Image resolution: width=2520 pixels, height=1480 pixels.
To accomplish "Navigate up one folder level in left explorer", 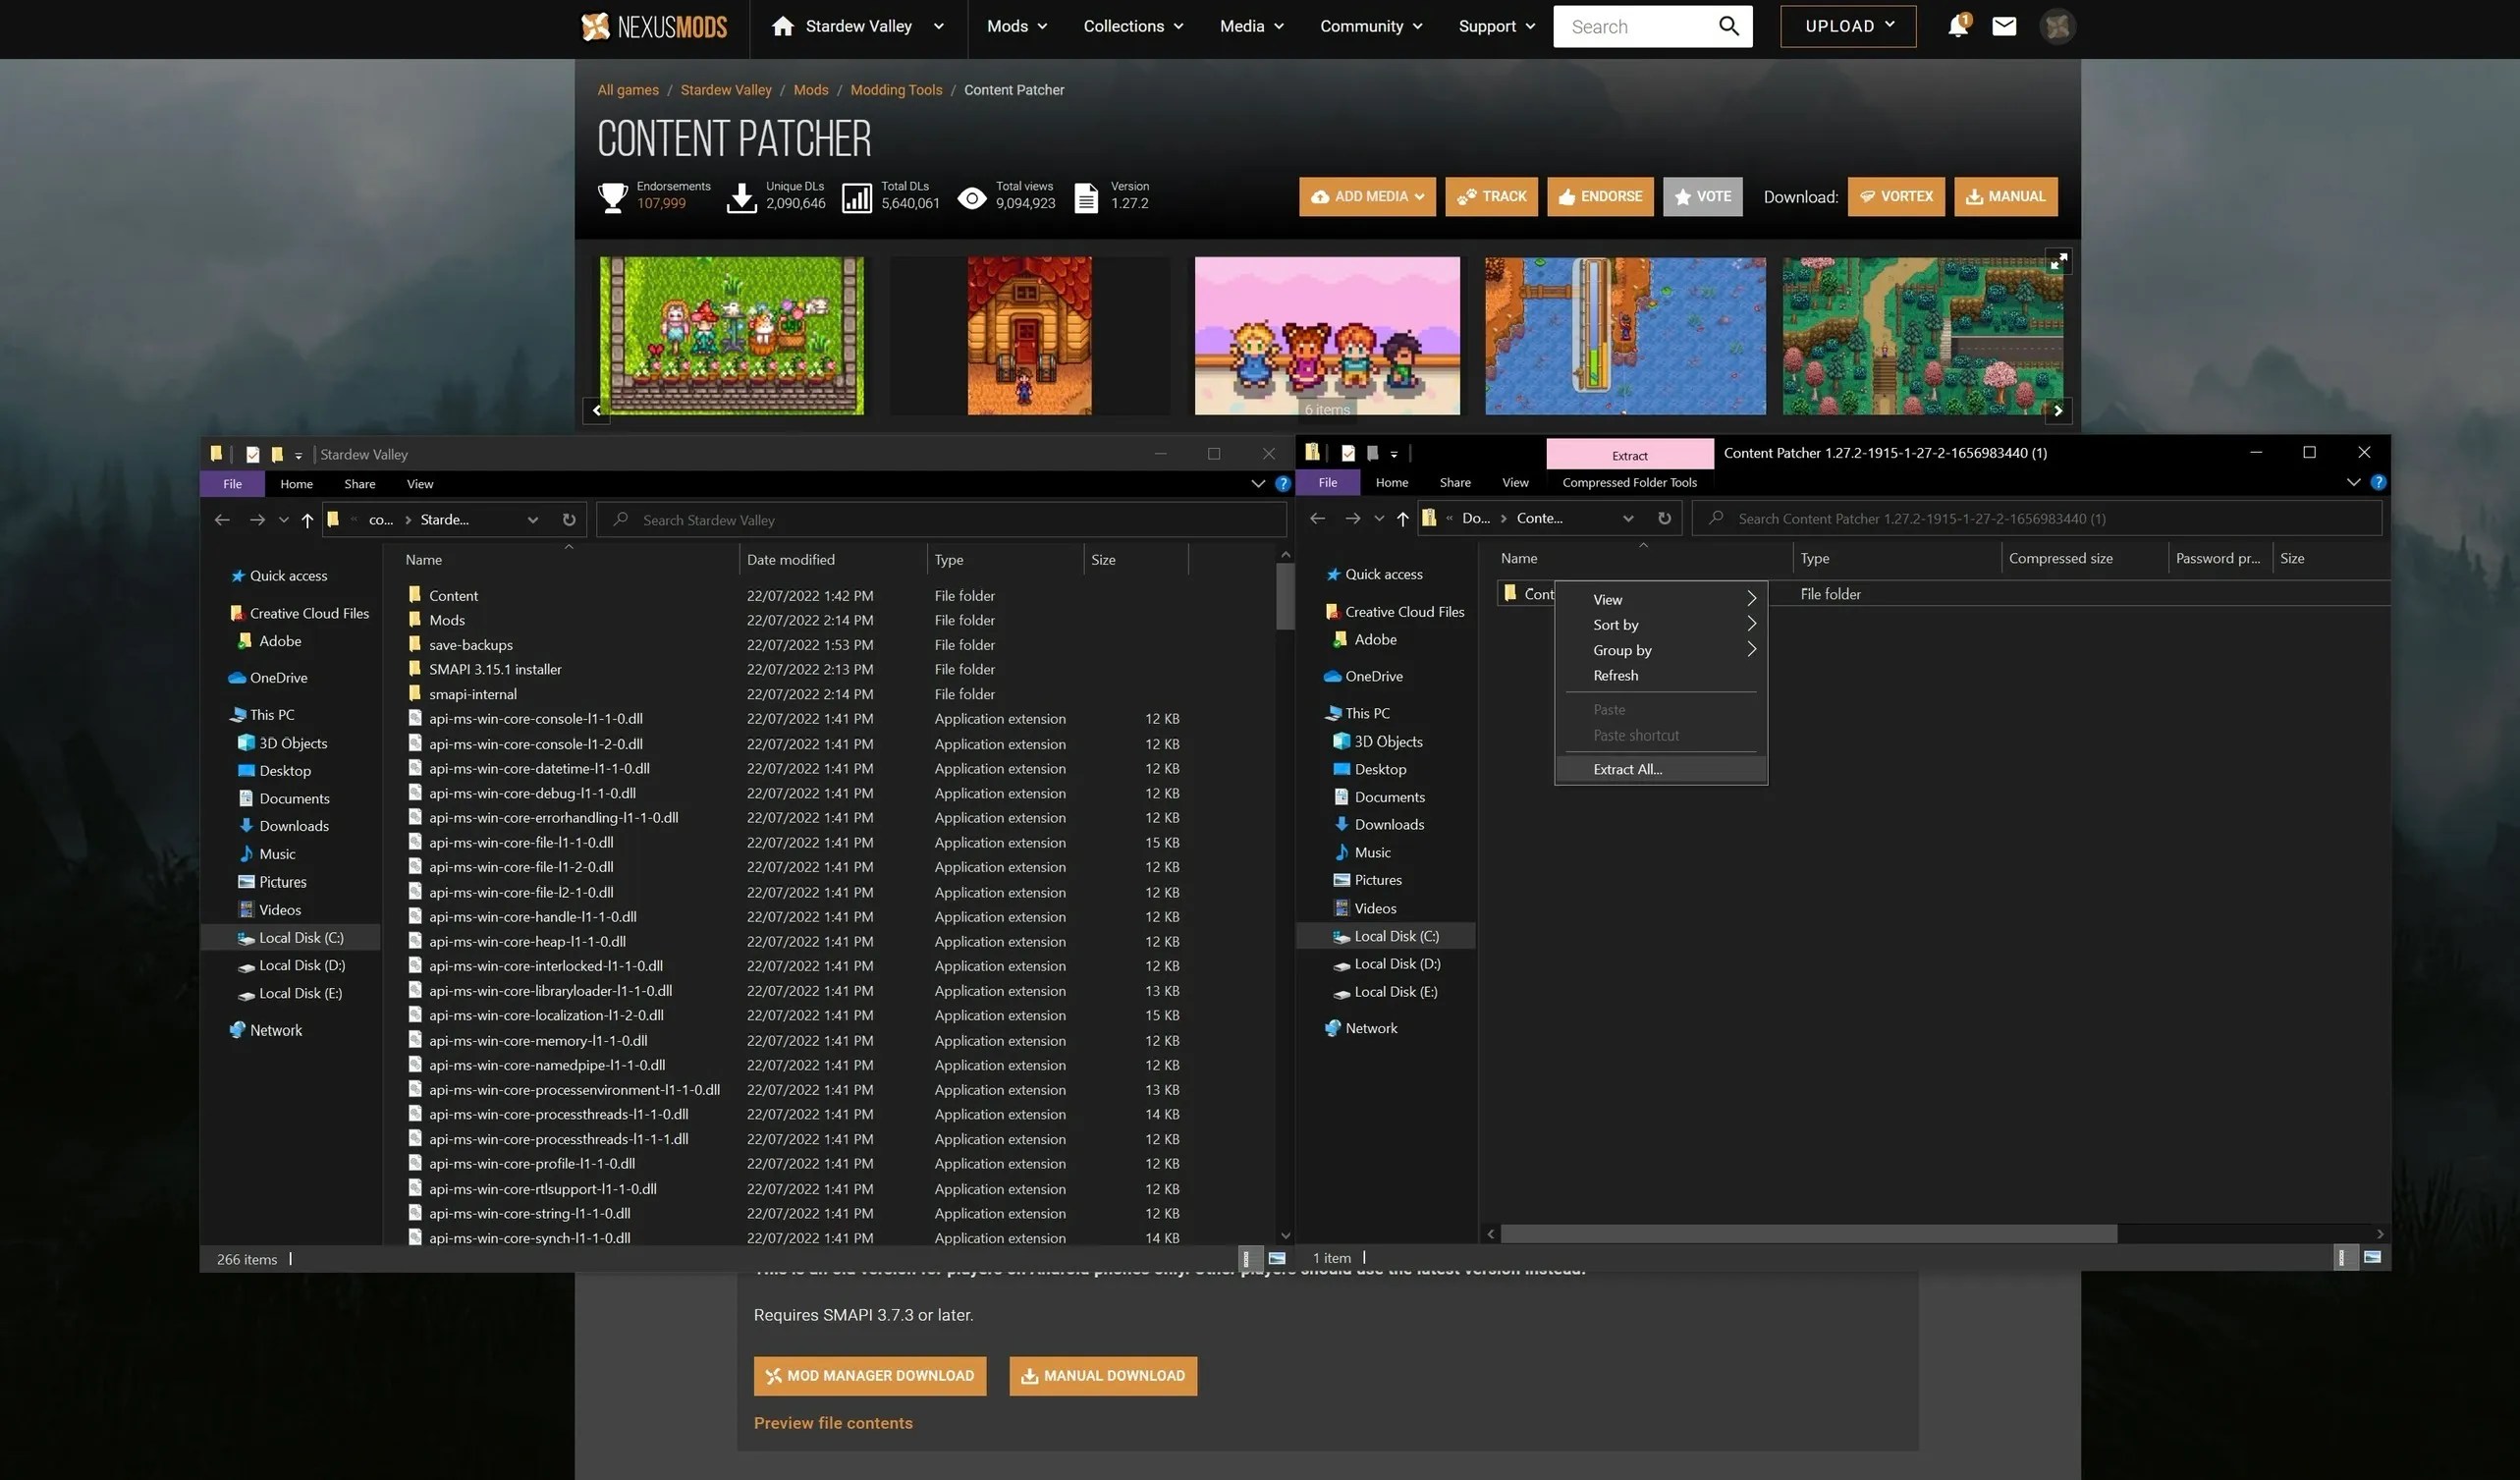I will tap(308, 519).
